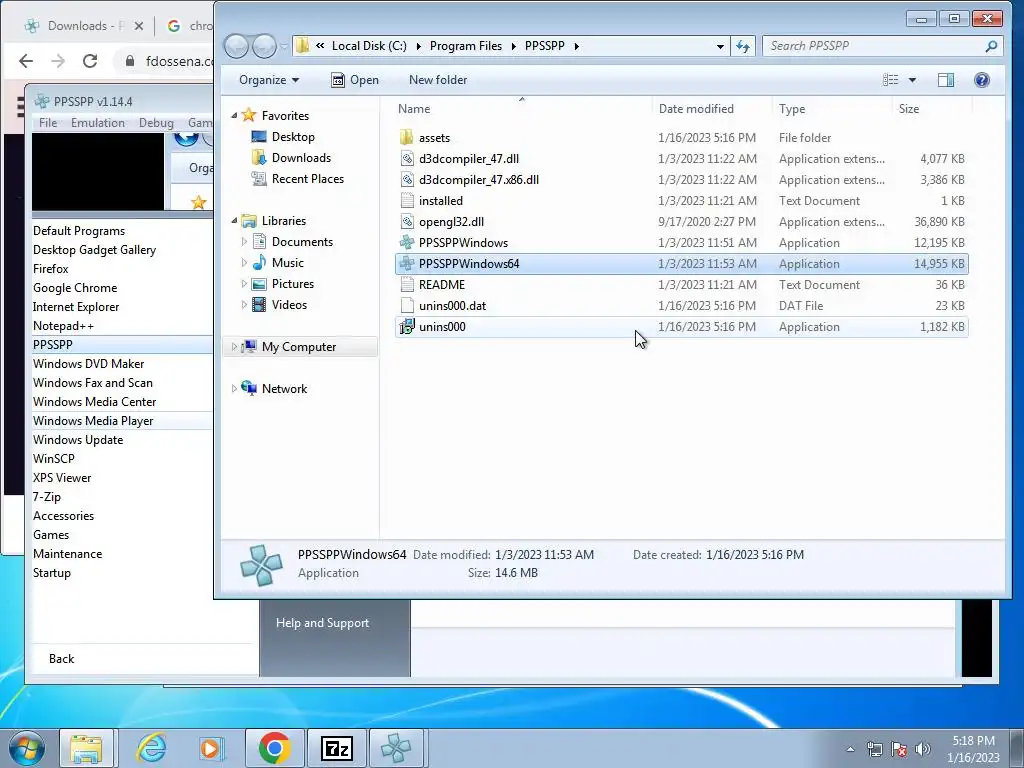Click Back in the Start menu
Viewport: 1024px width, 768px height.
point(61,658)
